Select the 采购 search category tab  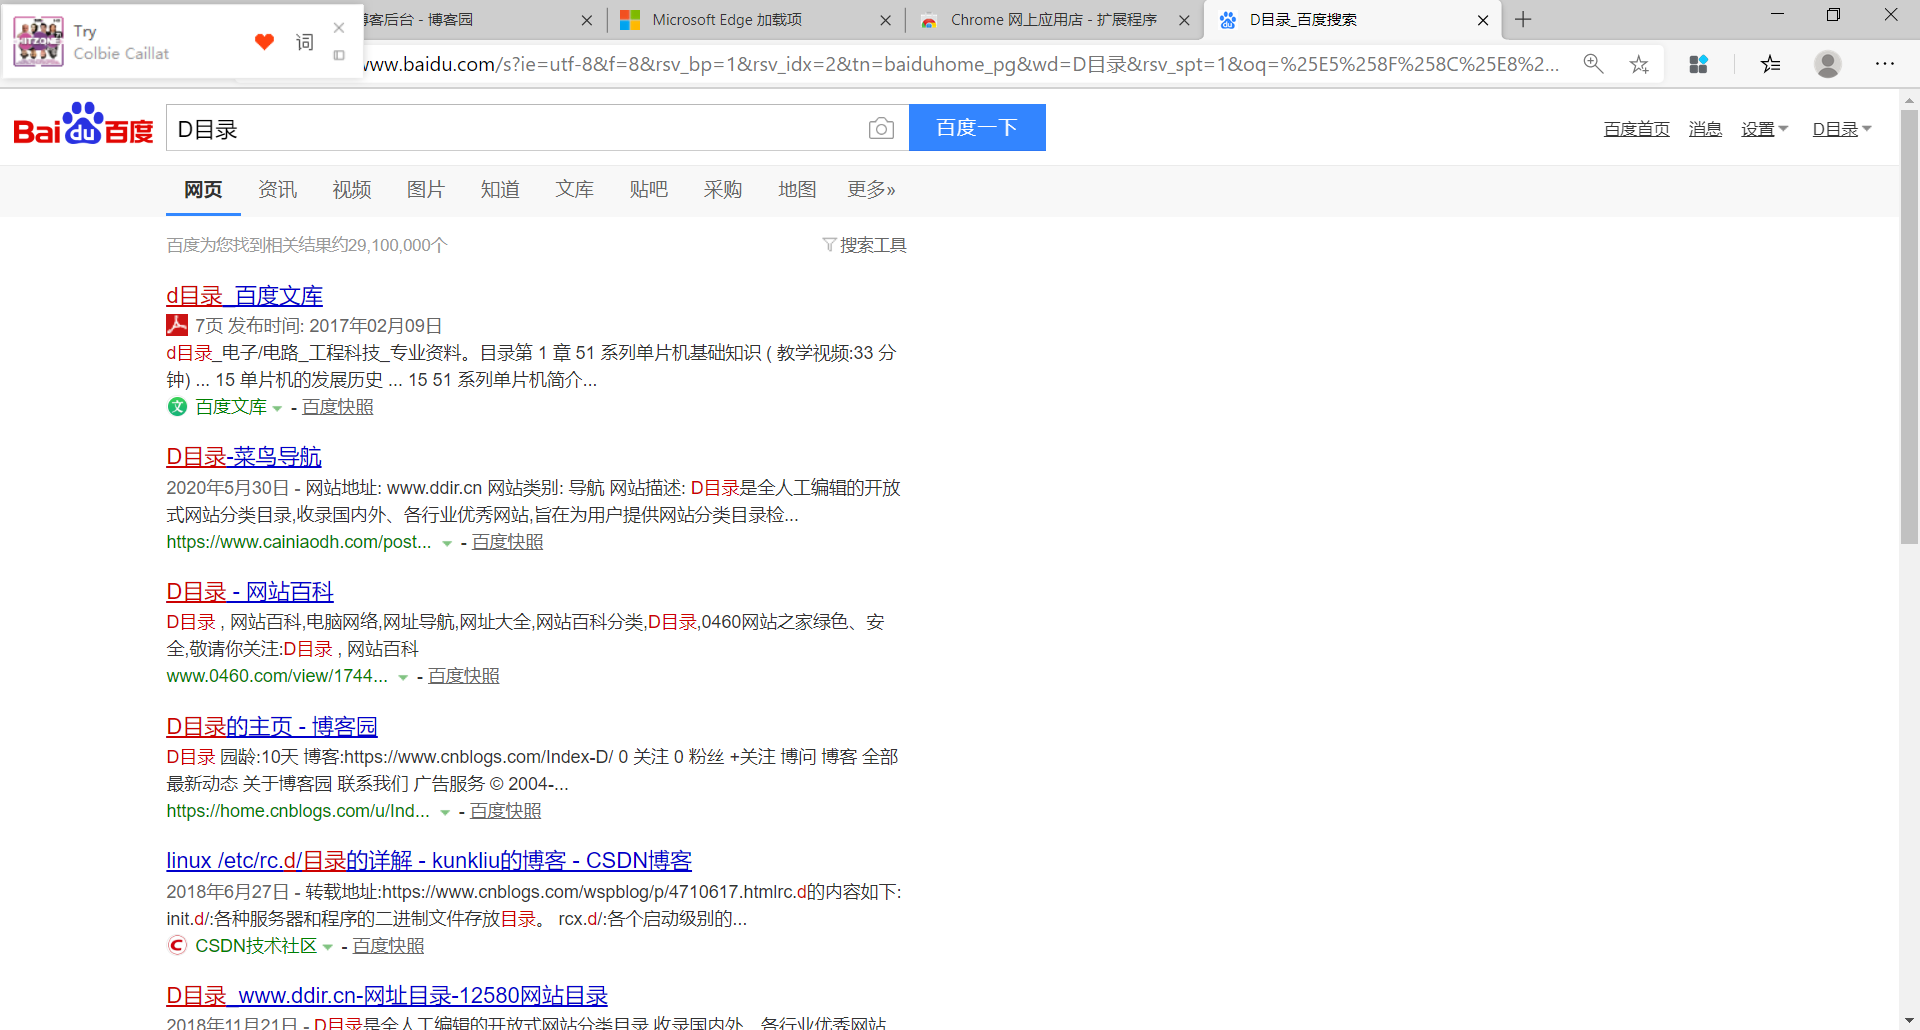[723, 189]
